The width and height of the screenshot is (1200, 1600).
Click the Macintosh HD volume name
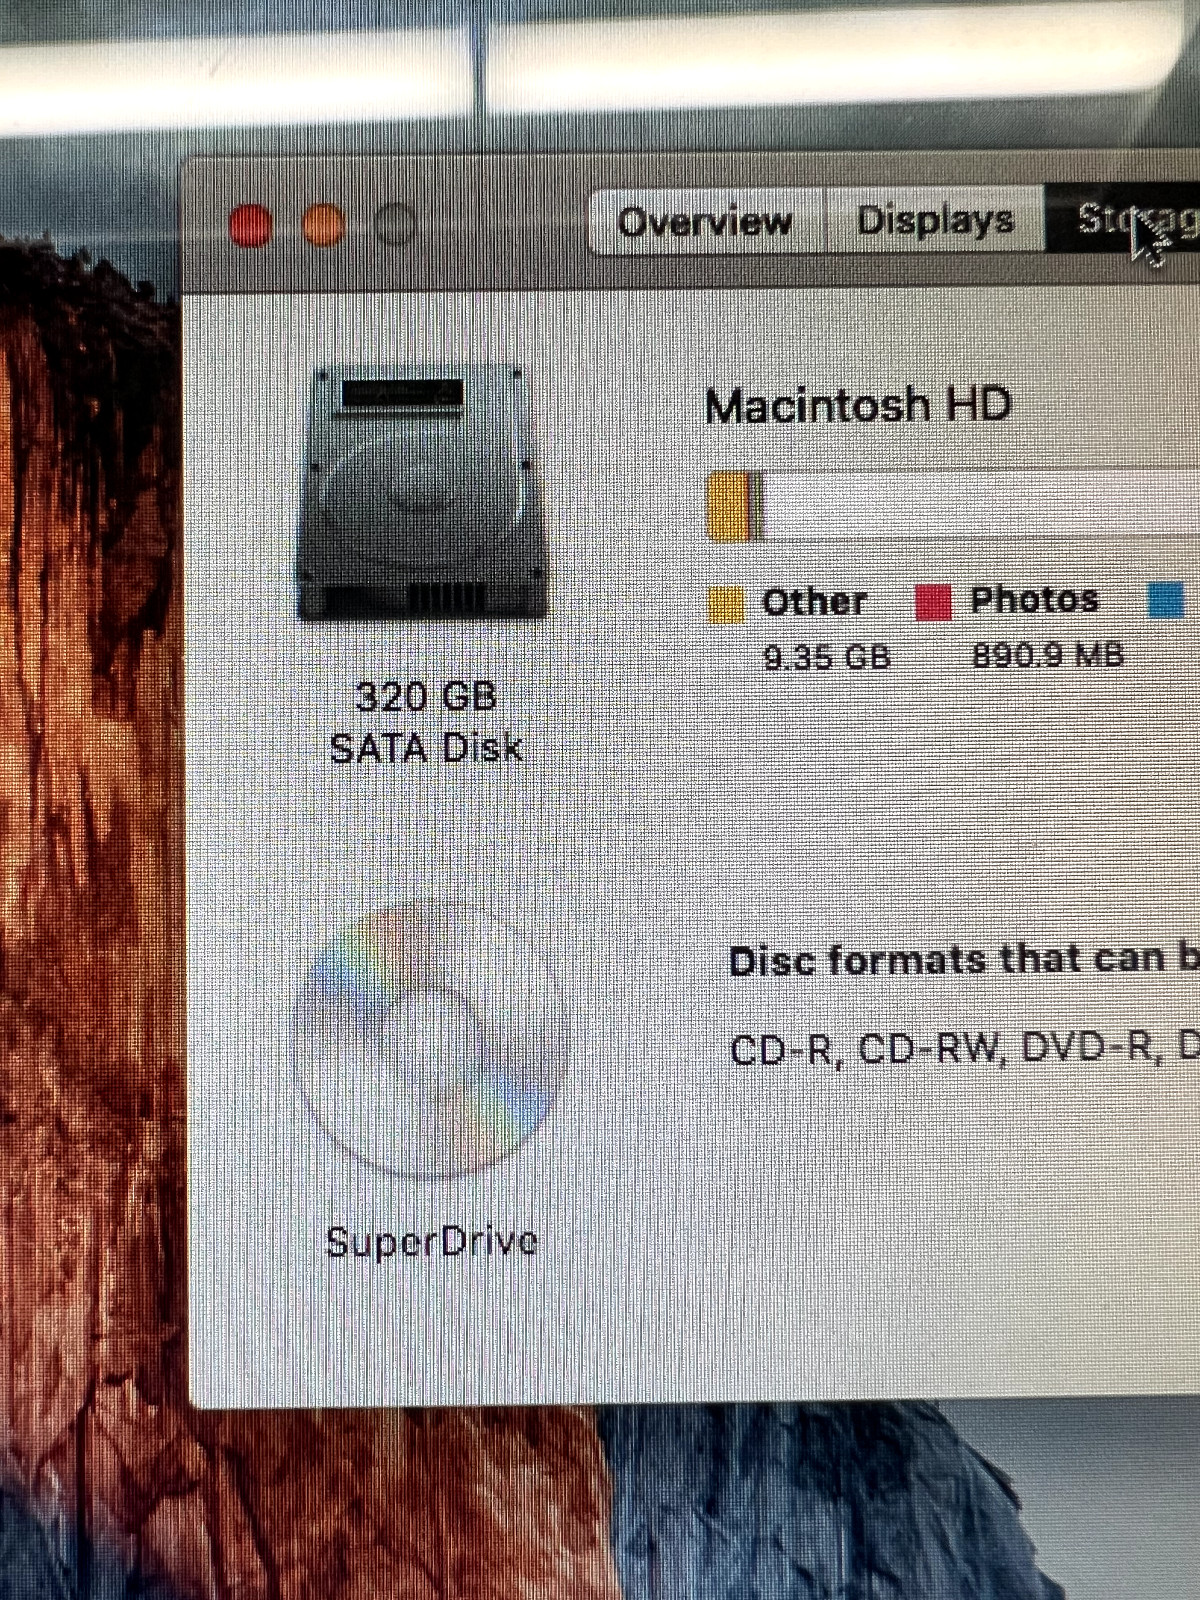pos(858,406)
